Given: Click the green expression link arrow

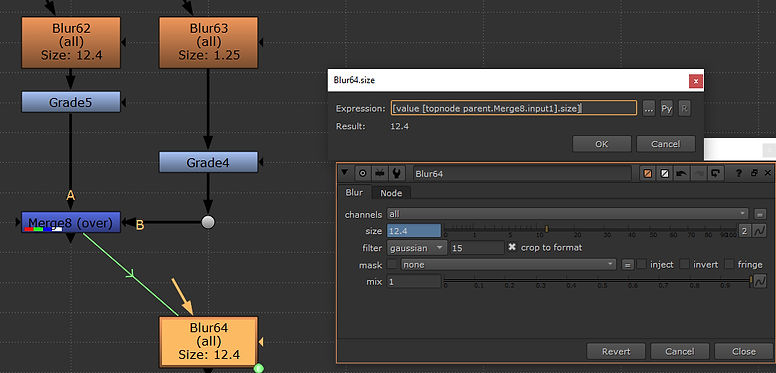Looking at the screenshot, I should coord(131,275).
